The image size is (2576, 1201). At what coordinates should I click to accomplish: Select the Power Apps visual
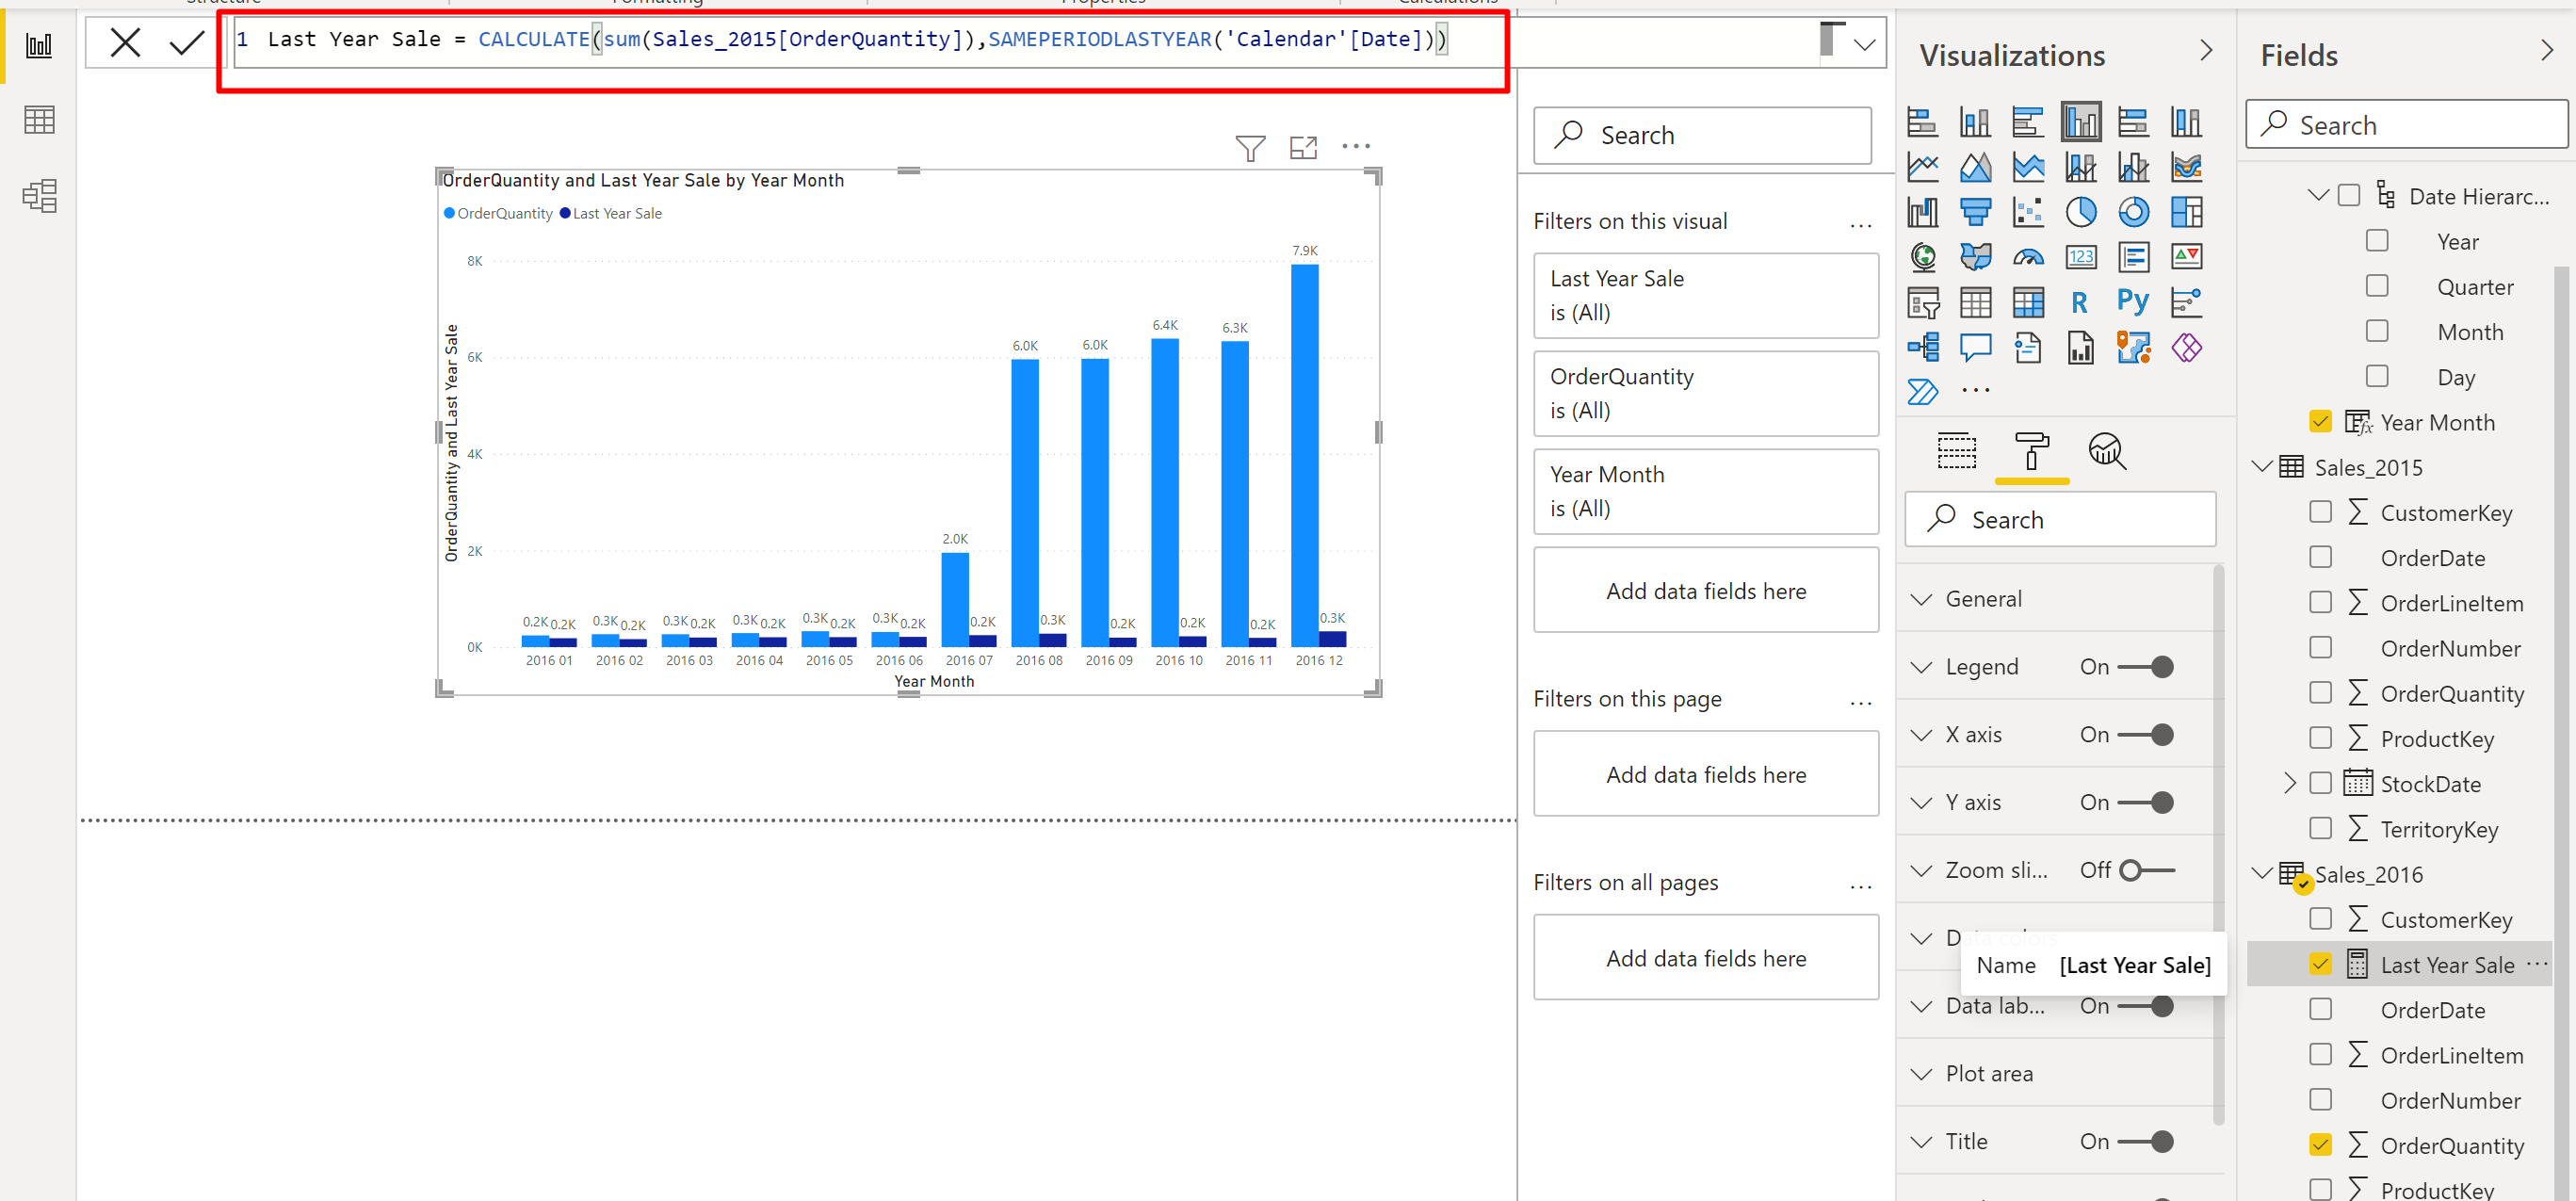[x=2187, y=347]
